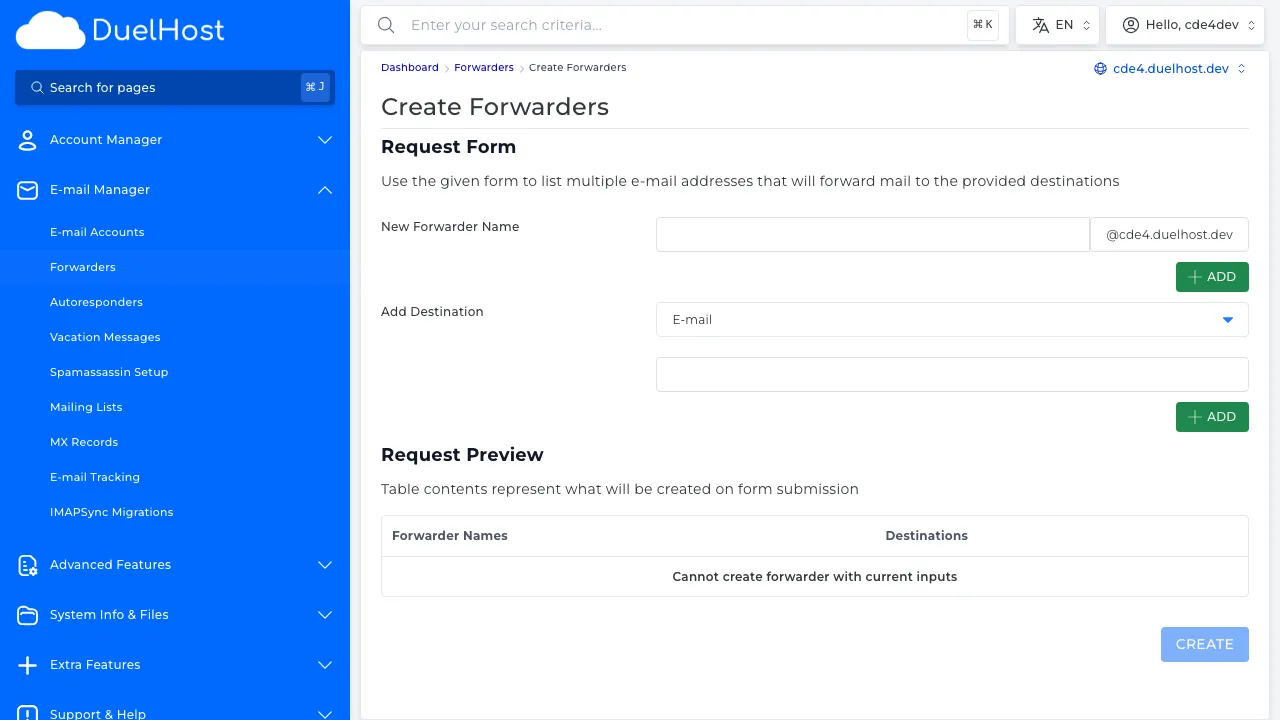1280x720 pixels.
Task: Expand the Support & Help section
Action: (324, 714)
